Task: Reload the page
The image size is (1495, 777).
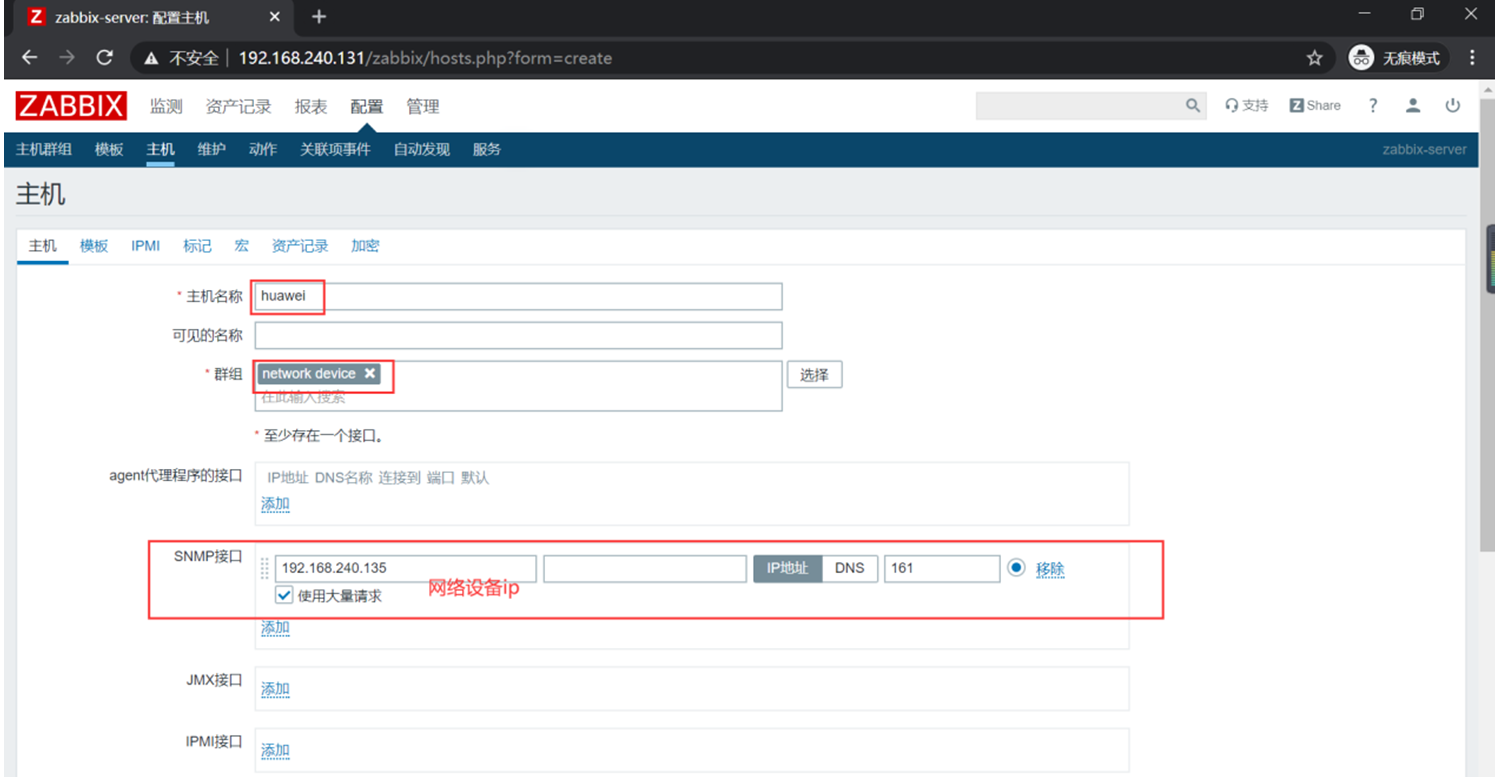Action: pos(104,58)
